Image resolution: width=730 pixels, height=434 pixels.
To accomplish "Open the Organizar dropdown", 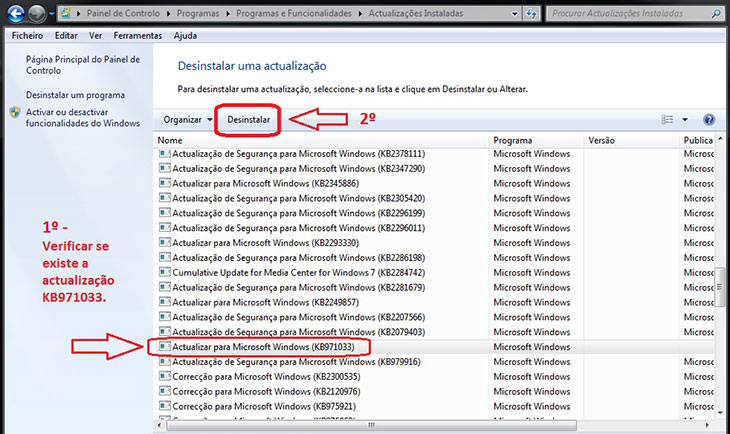I will (188, 120).
